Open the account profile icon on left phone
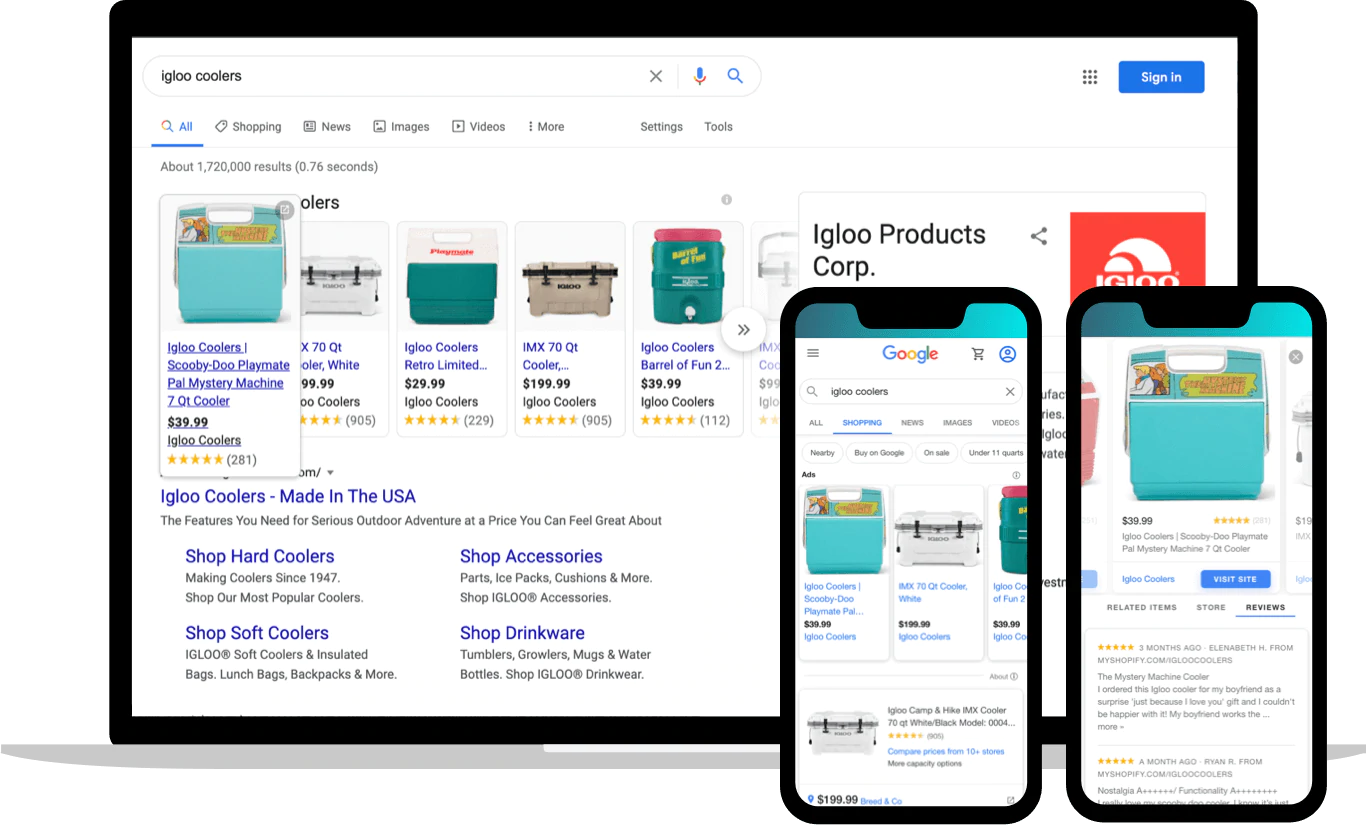The width and height of the screenshot is (1366, 825). (1007, 354)
